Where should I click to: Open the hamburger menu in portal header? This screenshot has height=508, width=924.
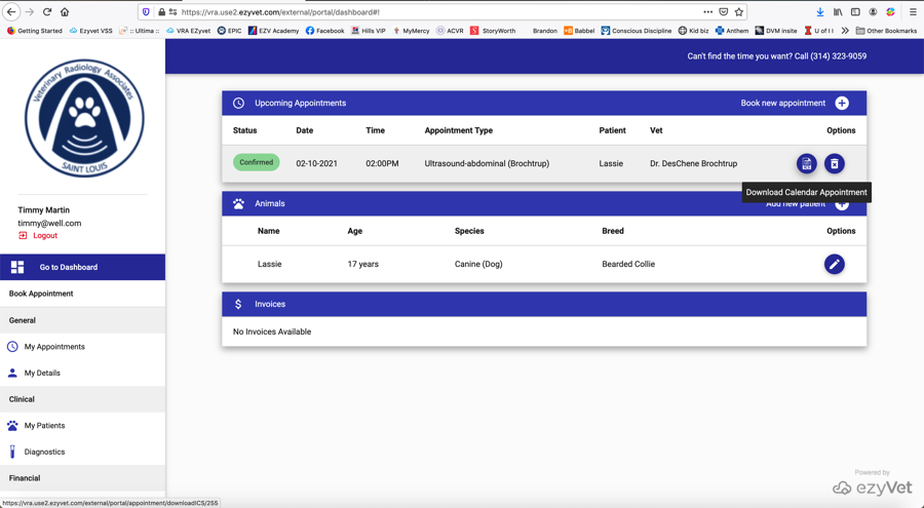(x=913, y=56)
